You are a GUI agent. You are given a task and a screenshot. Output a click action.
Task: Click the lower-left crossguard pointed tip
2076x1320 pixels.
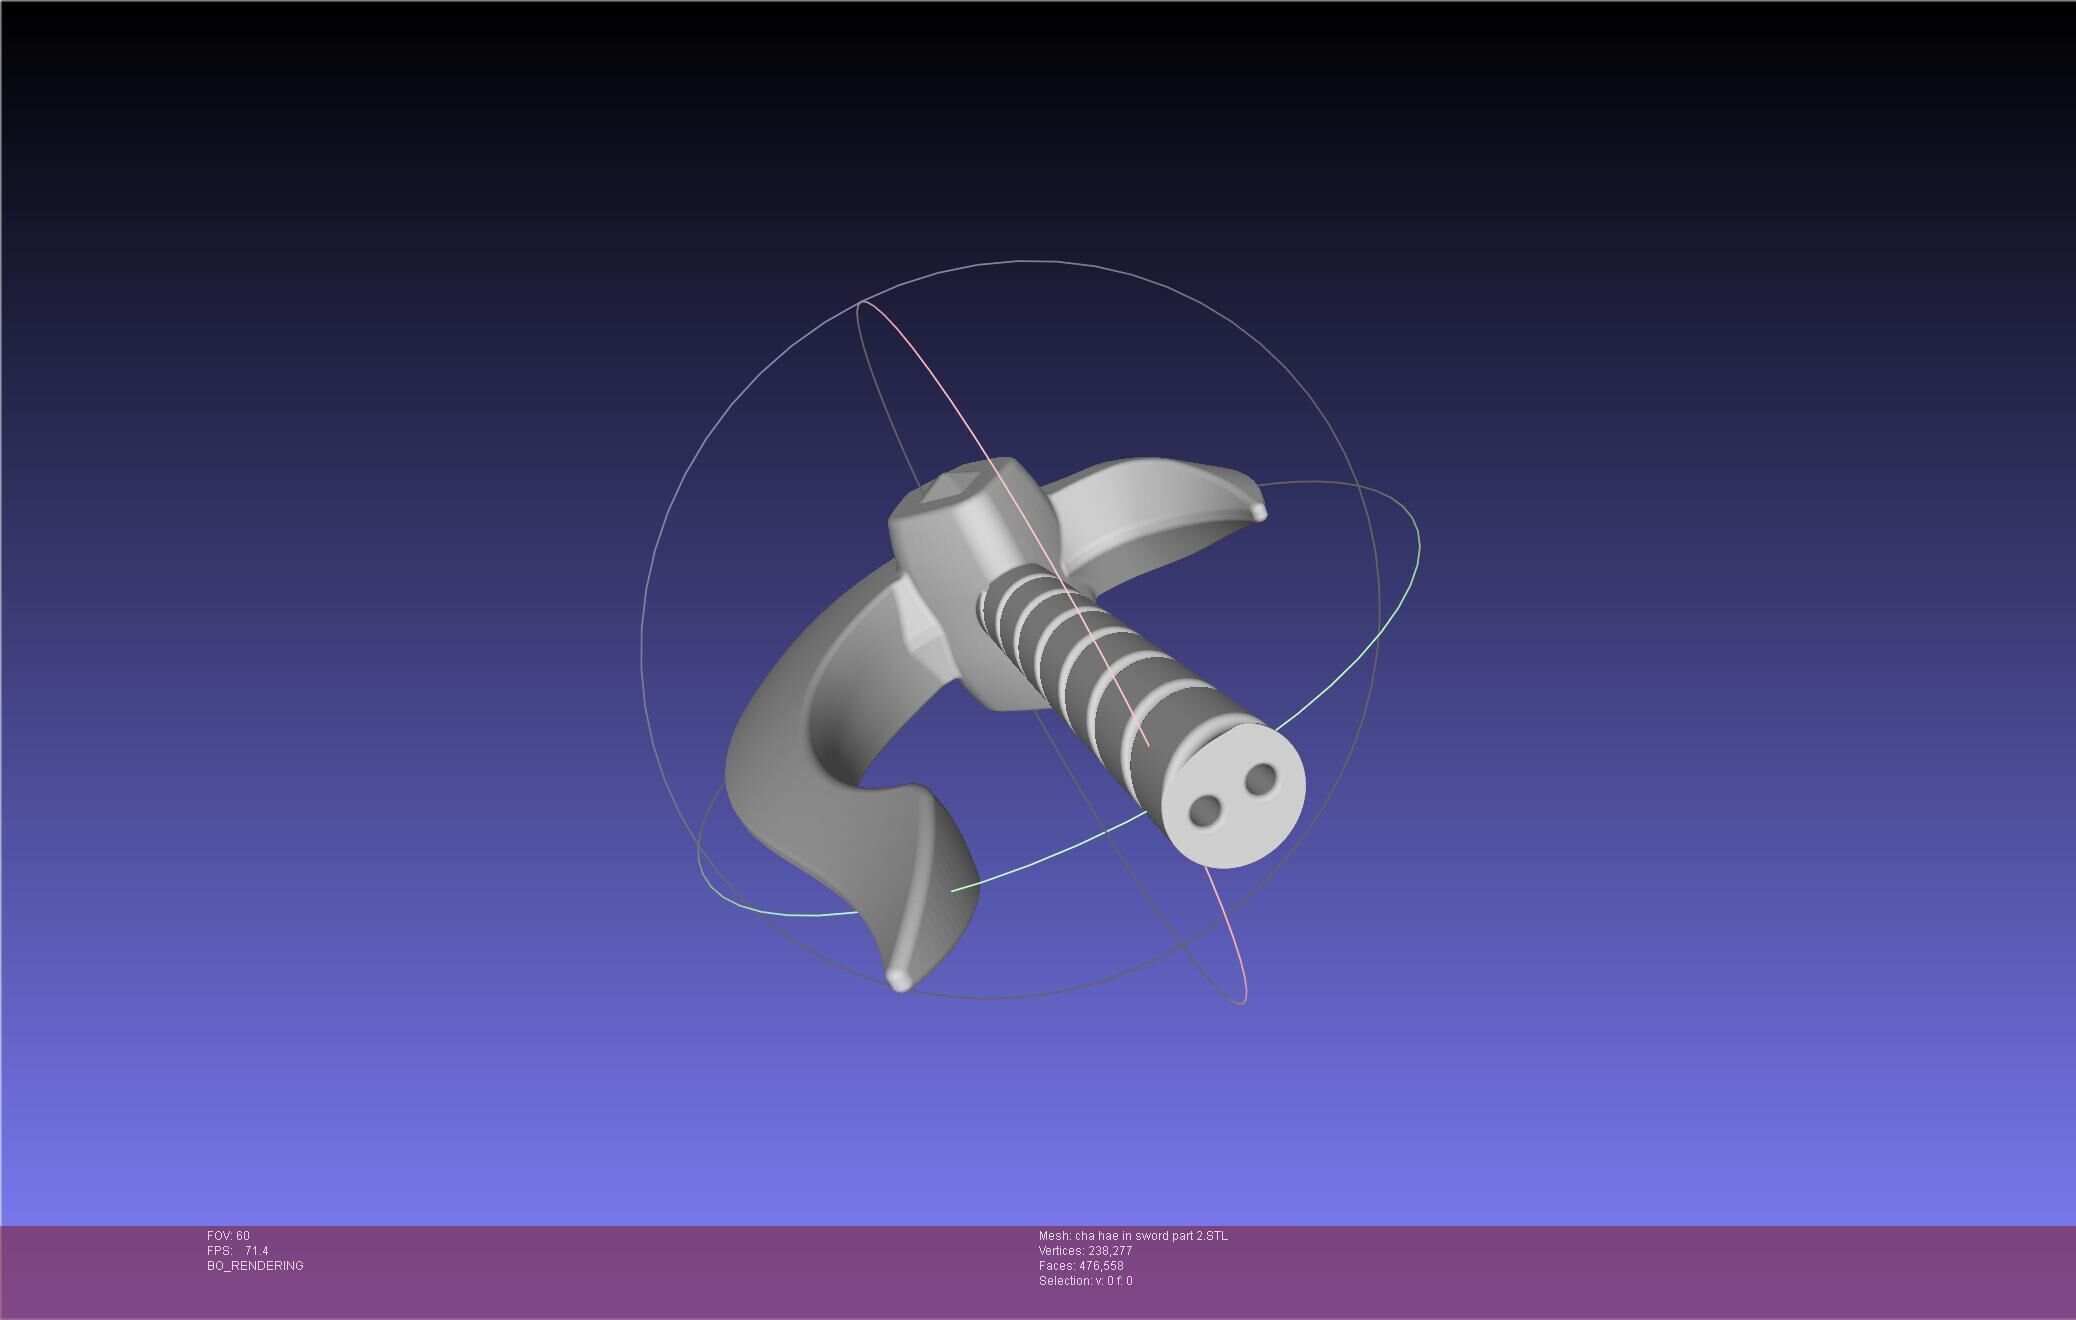pos(899,980)
